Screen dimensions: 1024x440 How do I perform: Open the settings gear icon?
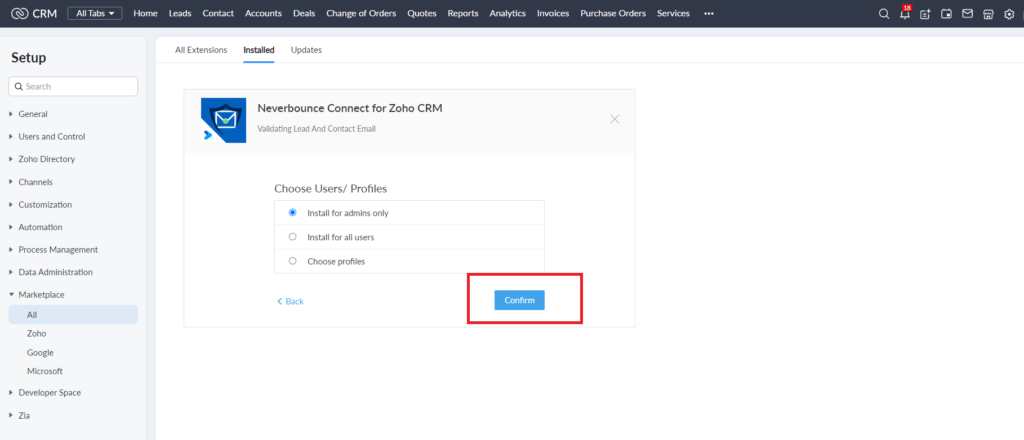point(1009,14)
